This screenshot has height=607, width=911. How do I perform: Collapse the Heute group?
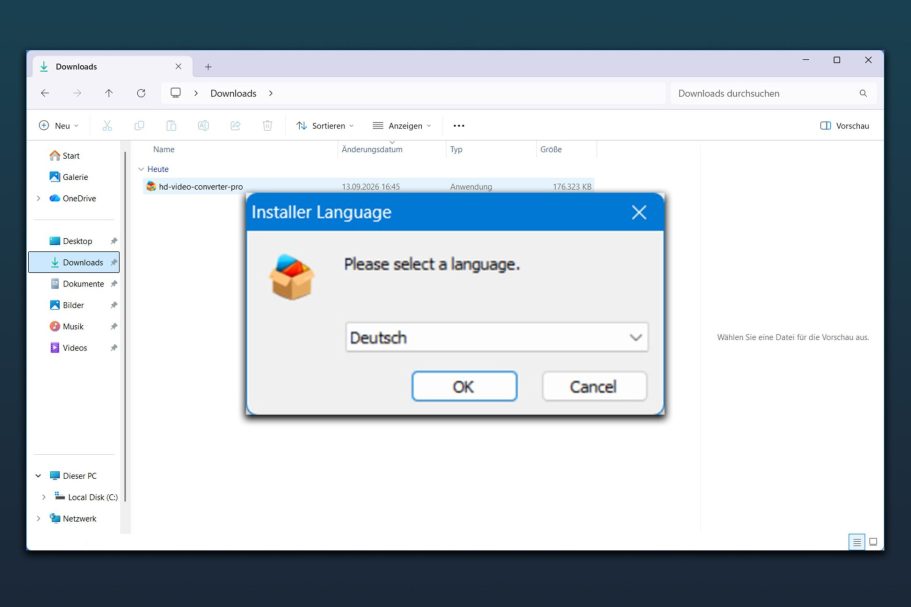tap(141, 169)
